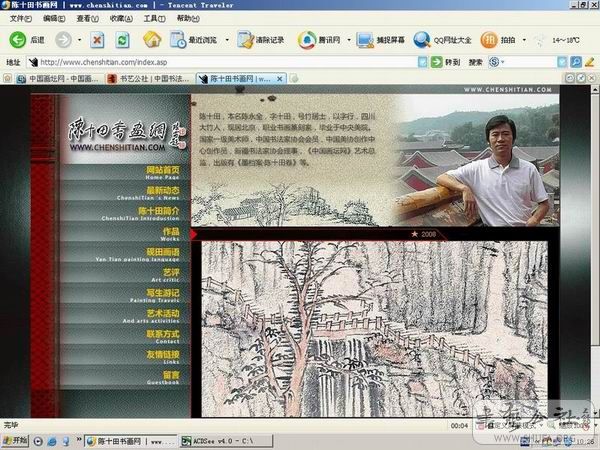The image size is (600, 450).
Task: Open 写生游记 Painting Travels link
Action: (155, 295)
